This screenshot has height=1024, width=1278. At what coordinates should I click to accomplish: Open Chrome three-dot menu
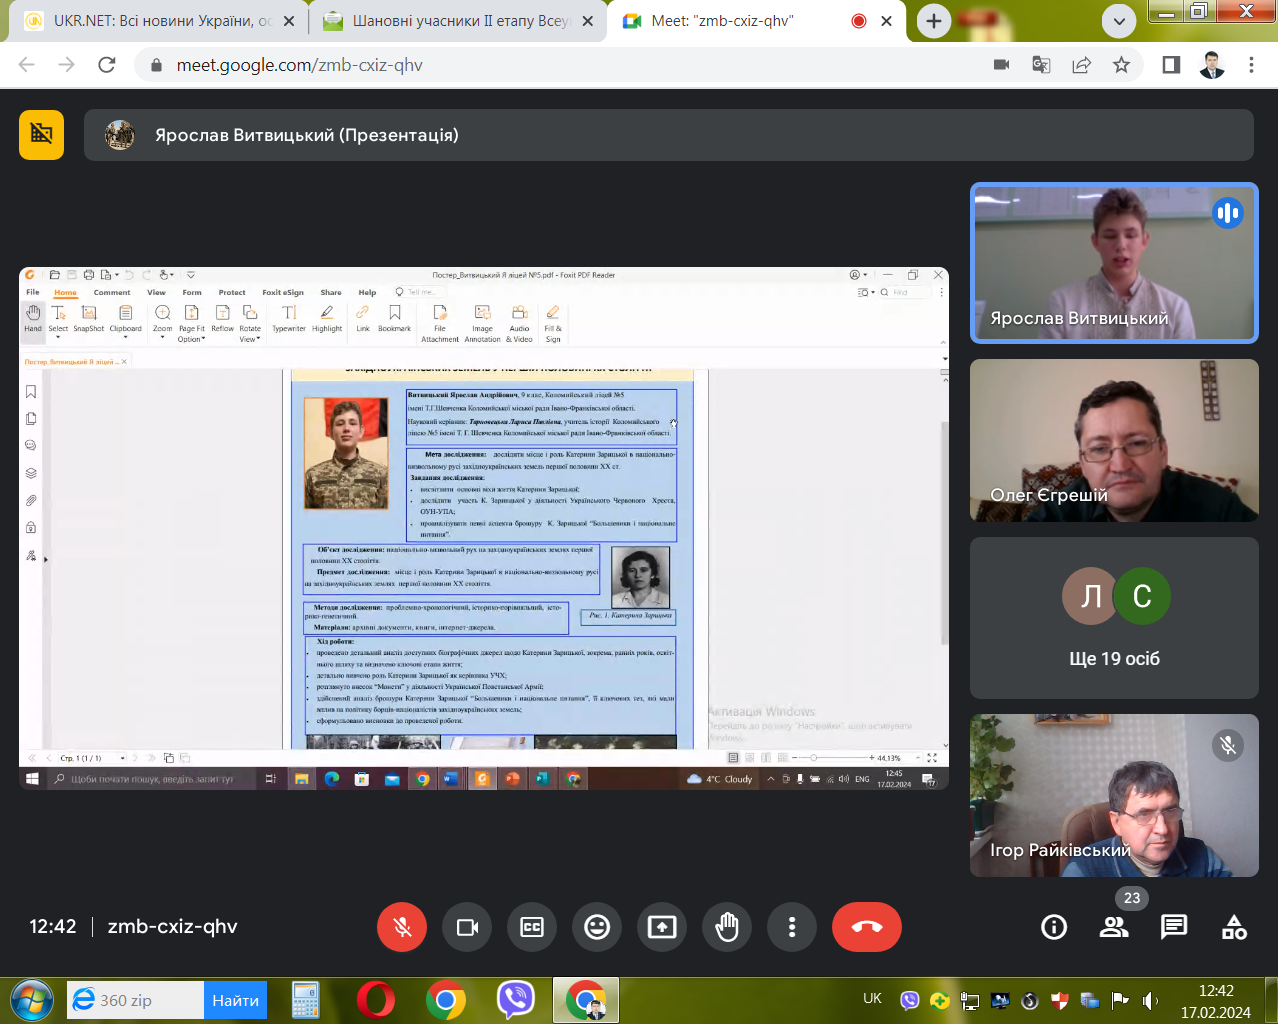[1251, 65]
